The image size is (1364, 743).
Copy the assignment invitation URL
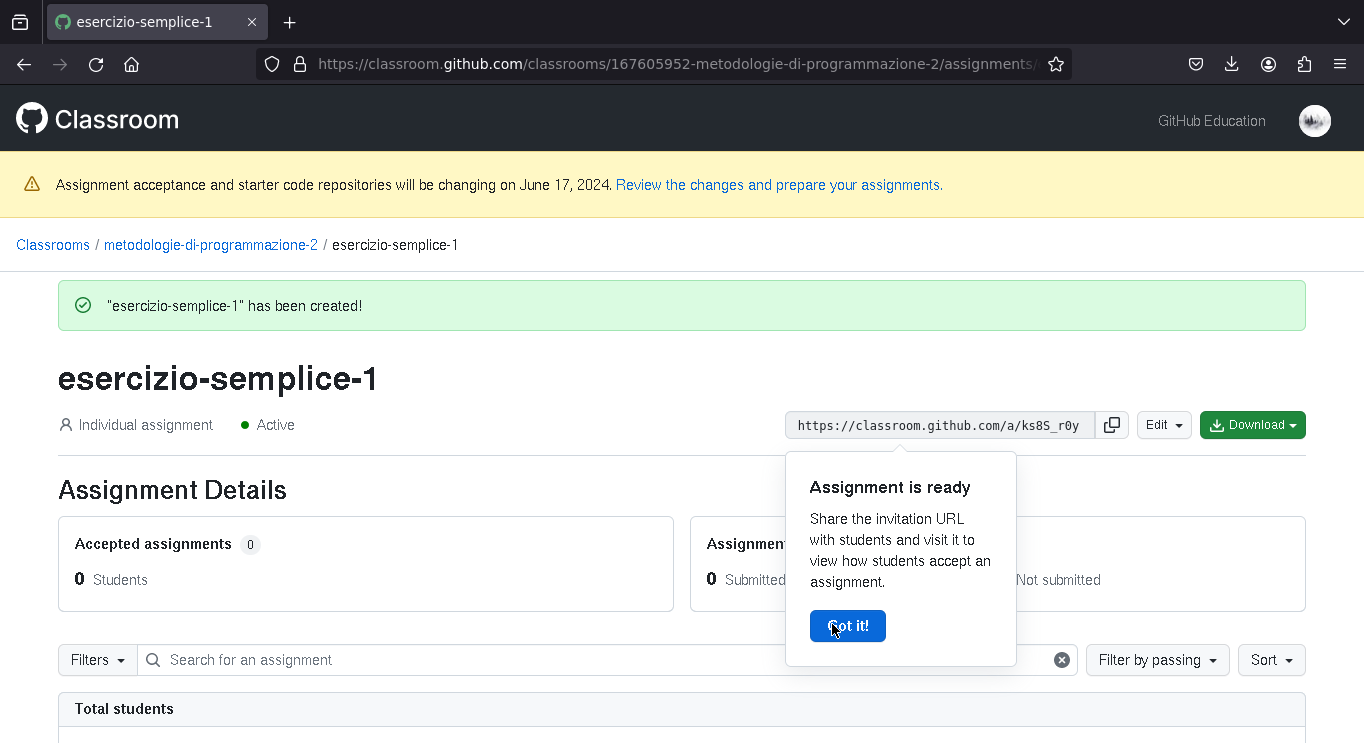pyautogui.click(x=1112, y=425)
